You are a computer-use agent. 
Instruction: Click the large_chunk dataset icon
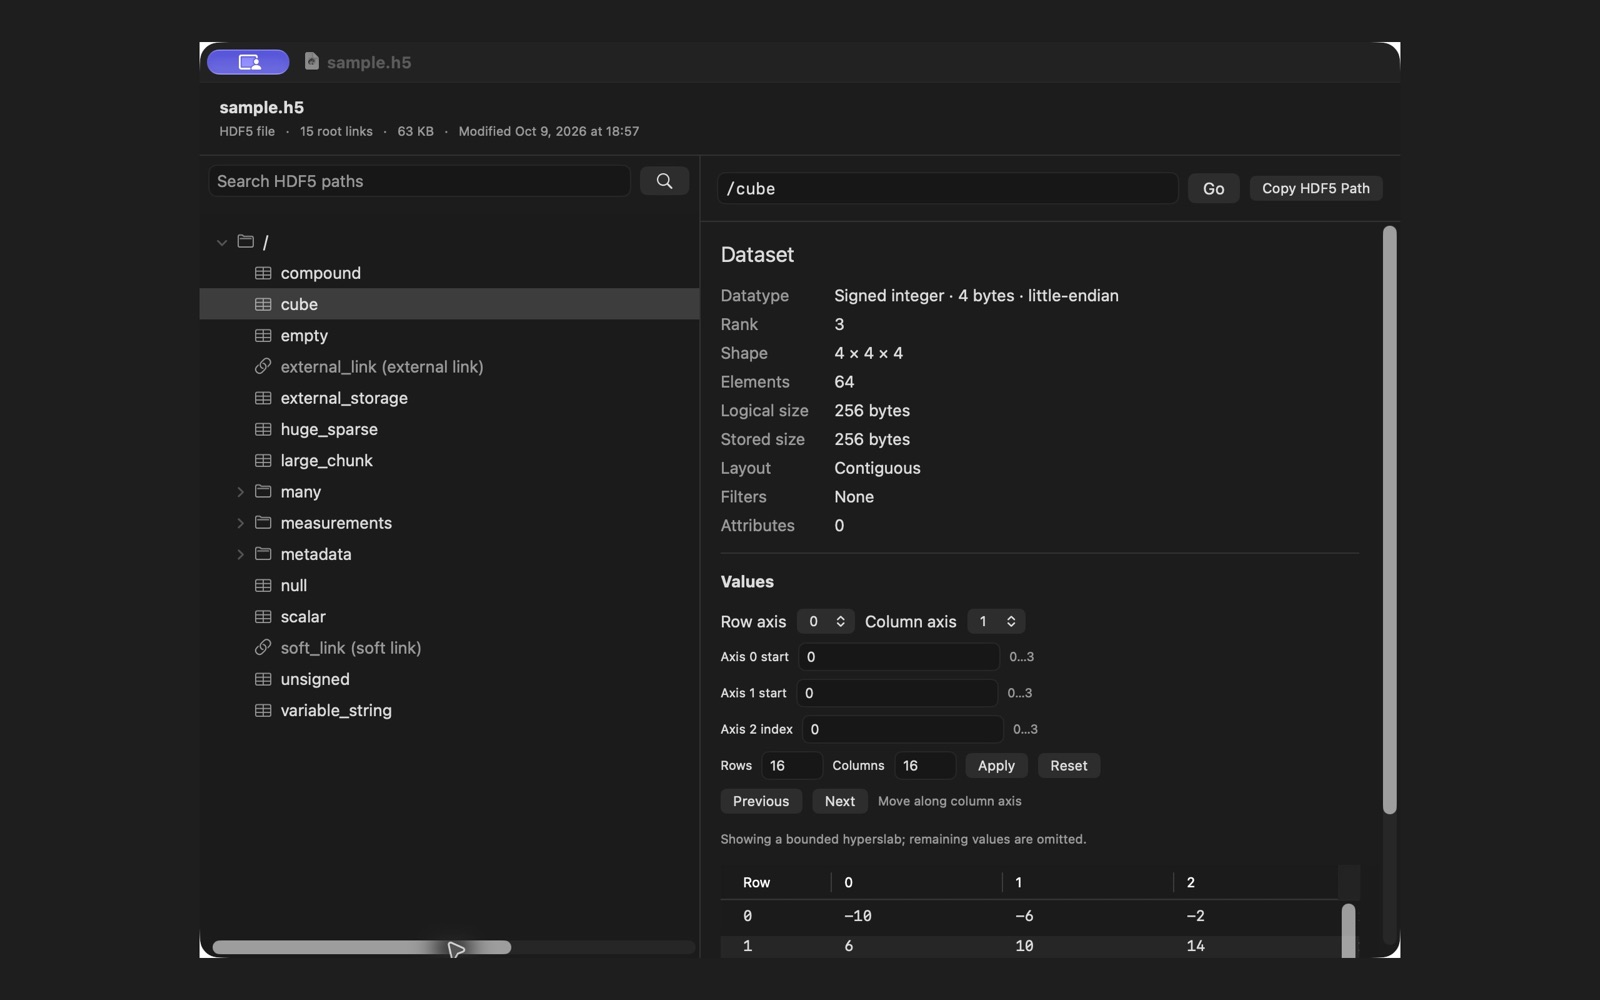click(x=263, y=460)
